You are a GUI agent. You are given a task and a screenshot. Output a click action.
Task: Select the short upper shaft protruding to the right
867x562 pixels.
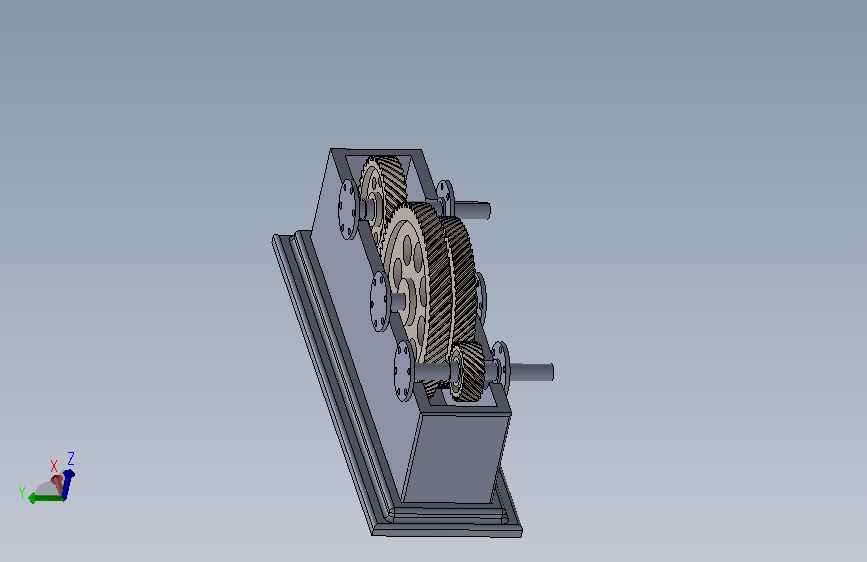472,210
